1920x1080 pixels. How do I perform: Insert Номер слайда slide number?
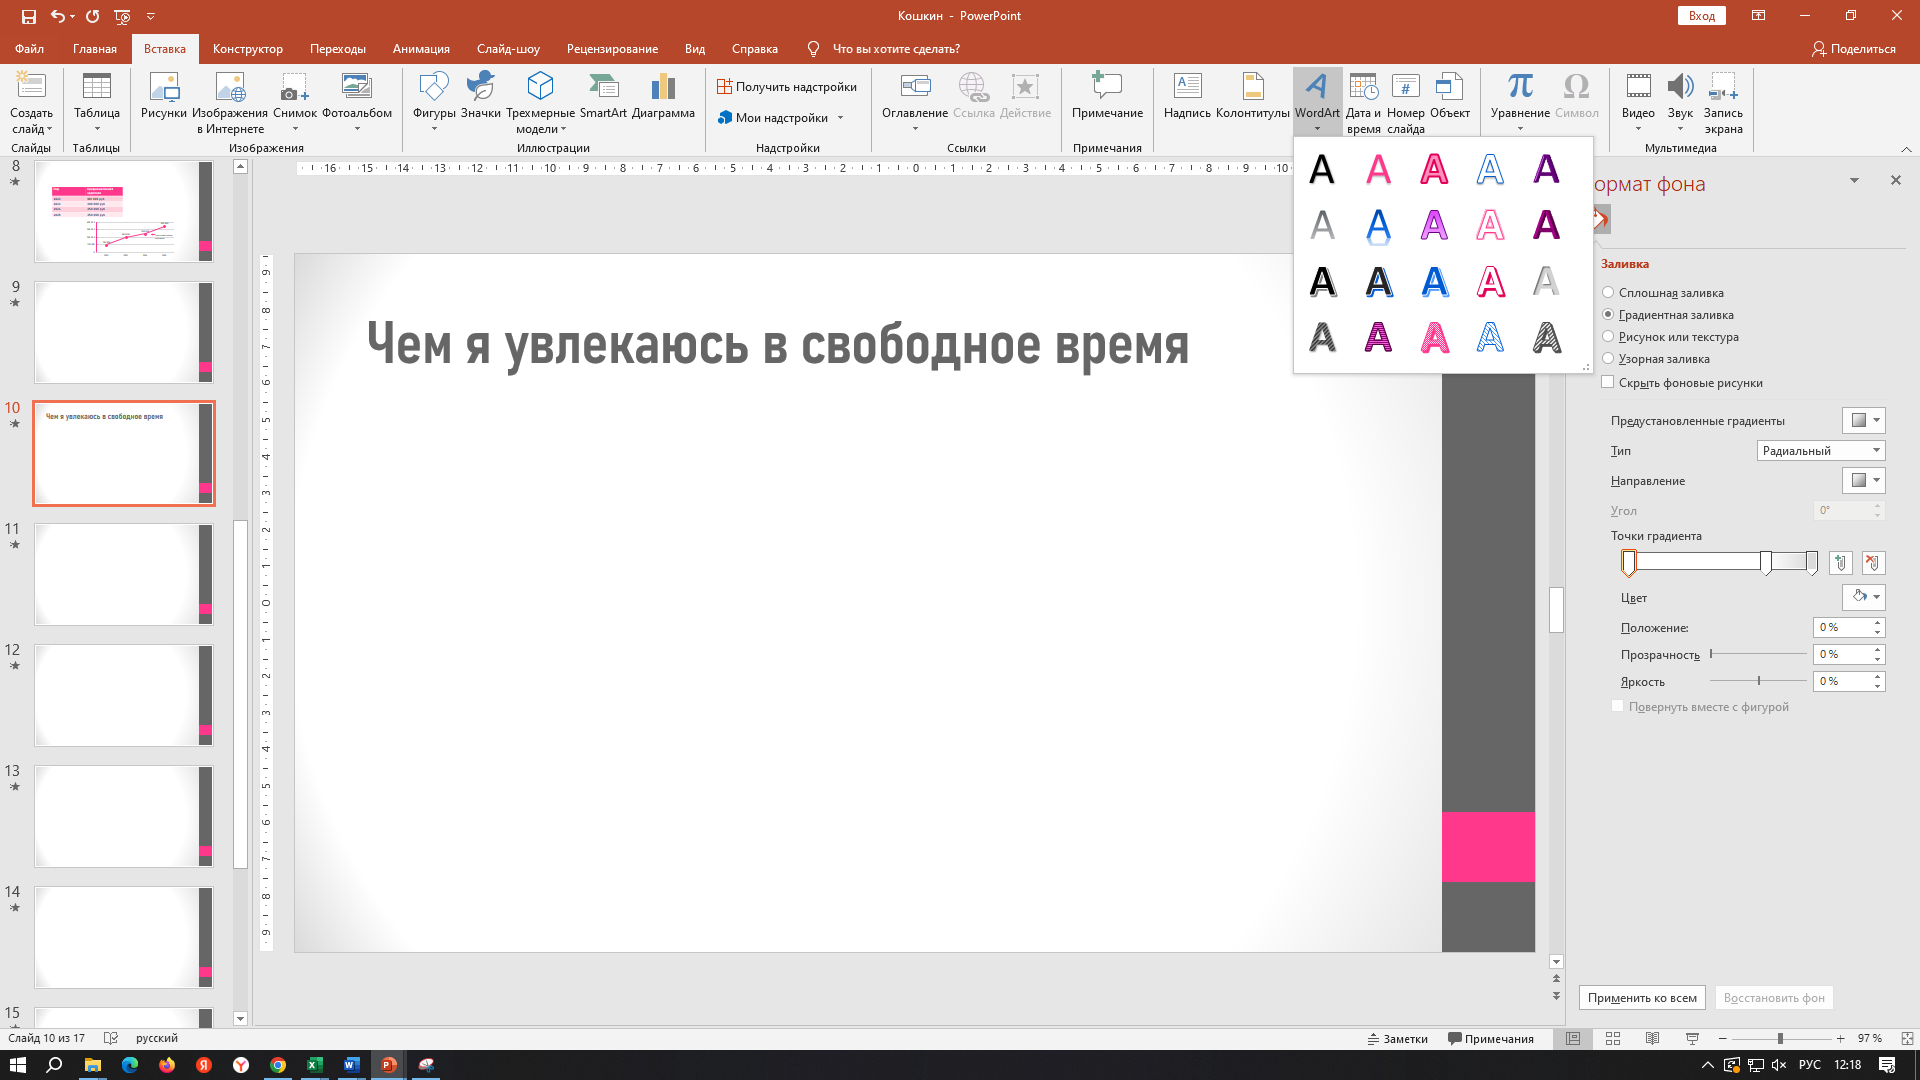1405,102
